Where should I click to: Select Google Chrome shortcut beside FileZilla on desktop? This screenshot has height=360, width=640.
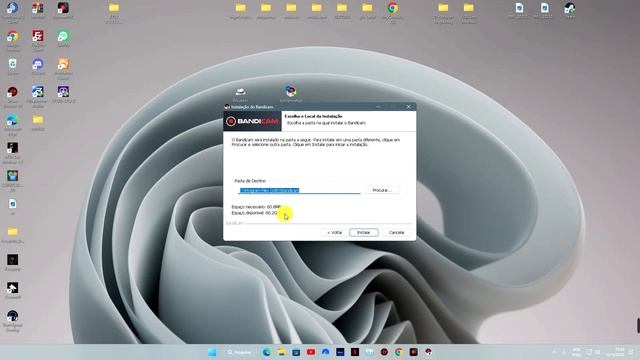point(13,39)
